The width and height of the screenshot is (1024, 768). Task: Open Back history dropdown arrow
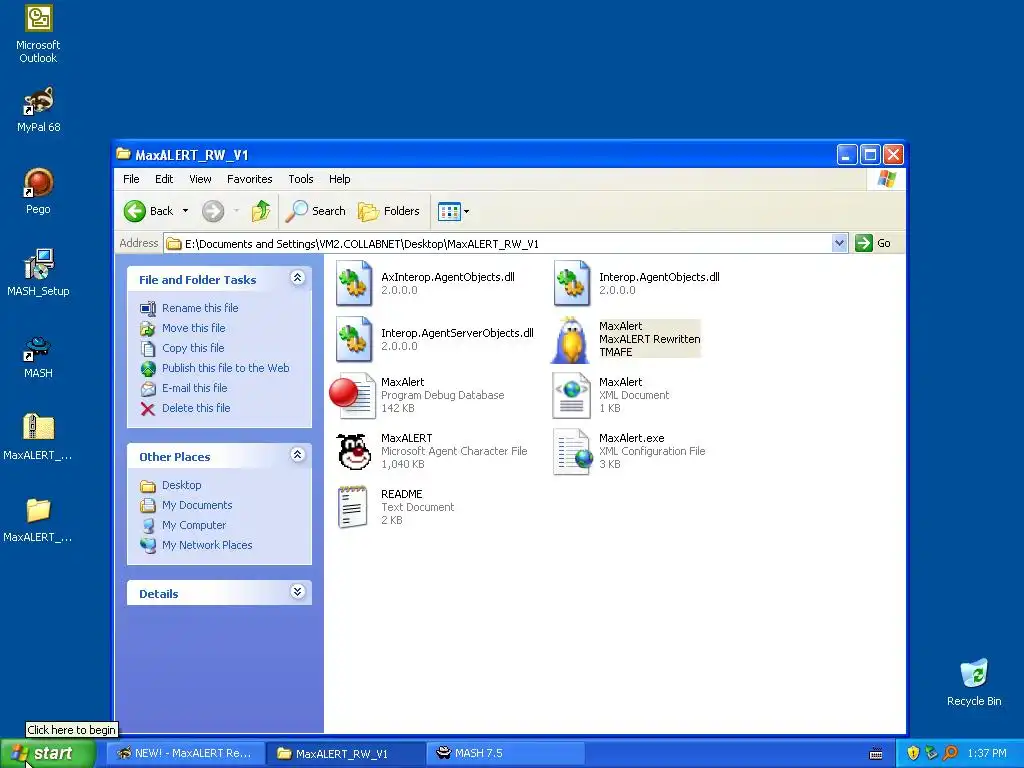185,211
